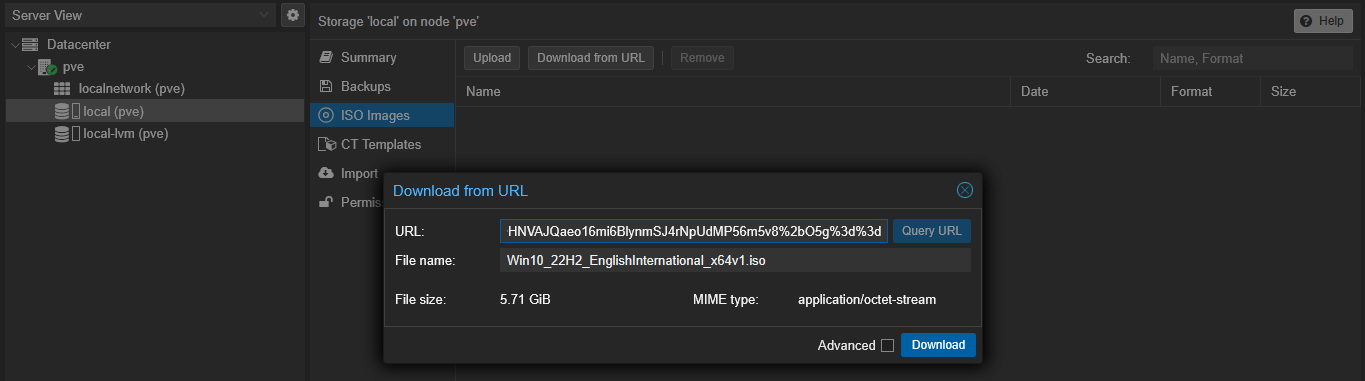Image resolution: width=1365 pixels, height=381 pixels.
Task: Sort by the Name column header
Action: click(x=733, y=91)
